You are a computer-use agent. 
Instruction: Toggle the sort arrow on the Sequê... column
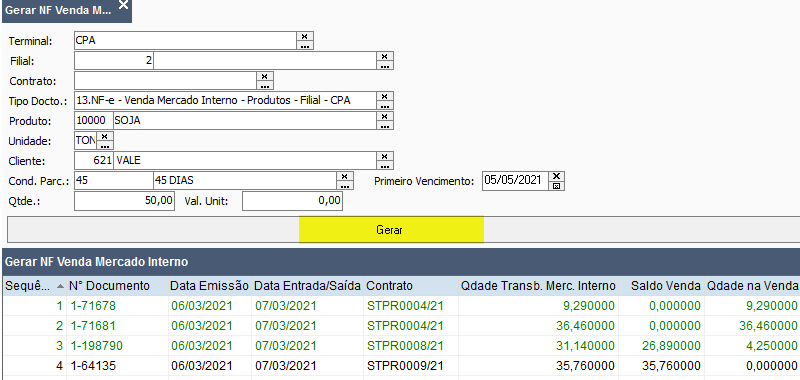(x=60, y=286)
